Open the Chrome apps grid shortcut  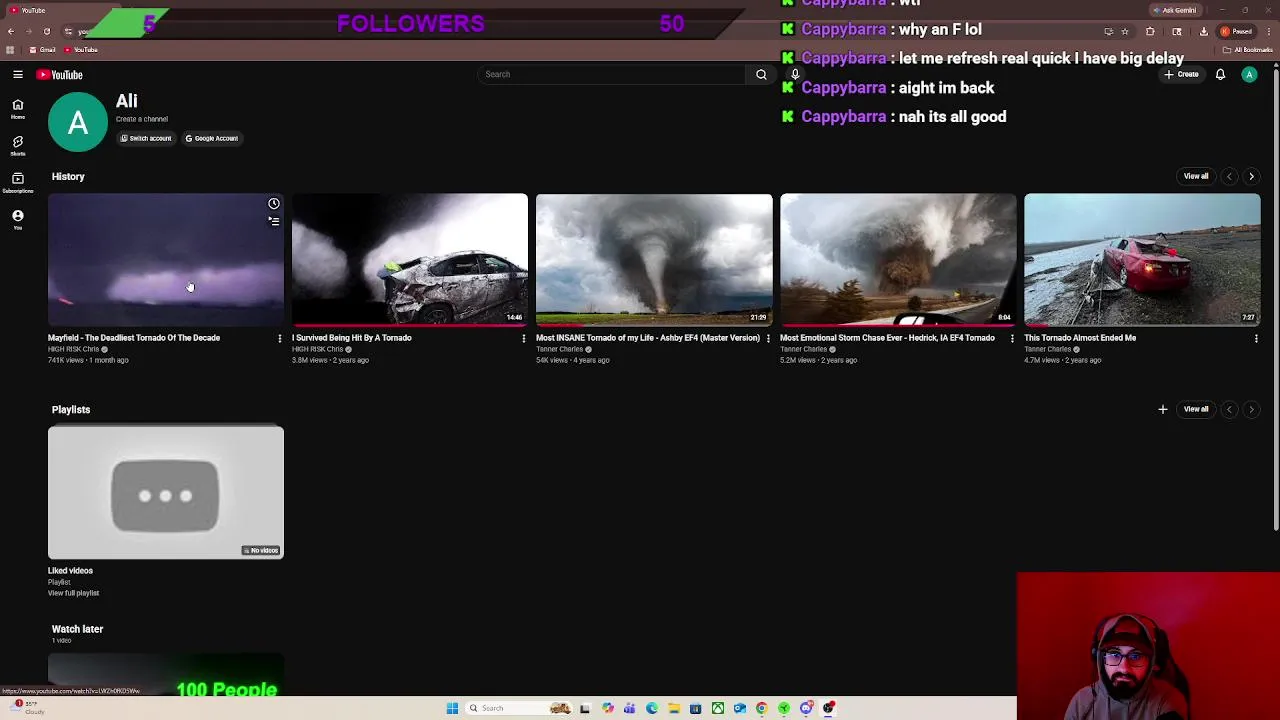click(x=10, y=50)
